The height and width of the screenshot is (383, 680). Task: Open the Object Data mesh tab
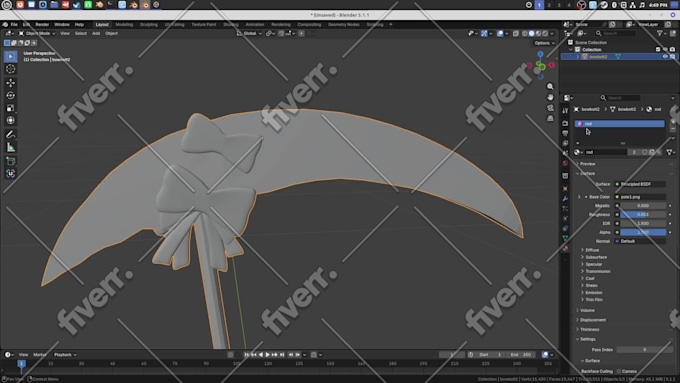click(565, 238)
